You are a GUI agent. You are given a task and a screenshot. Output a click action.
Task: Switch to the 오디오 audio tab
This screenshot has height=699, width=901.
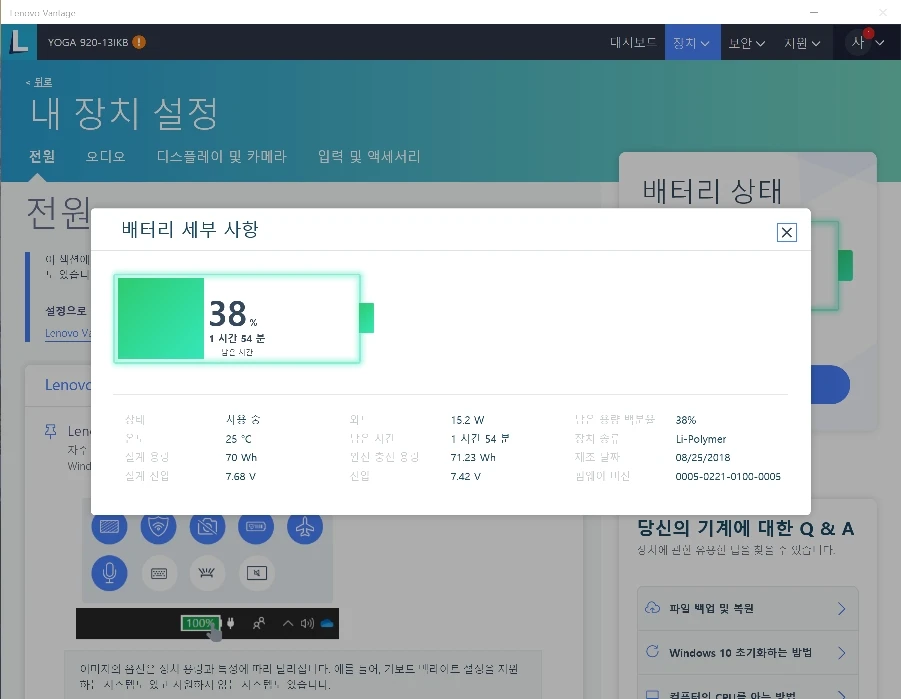point(105,156)
